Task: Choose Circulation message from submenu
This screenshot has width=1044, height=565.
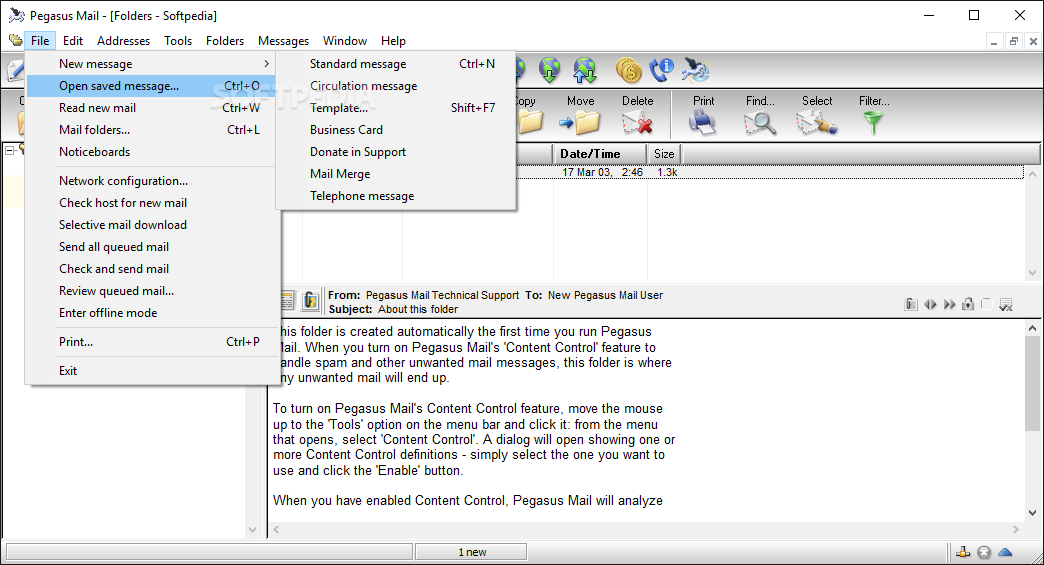Action: [396, 86]
